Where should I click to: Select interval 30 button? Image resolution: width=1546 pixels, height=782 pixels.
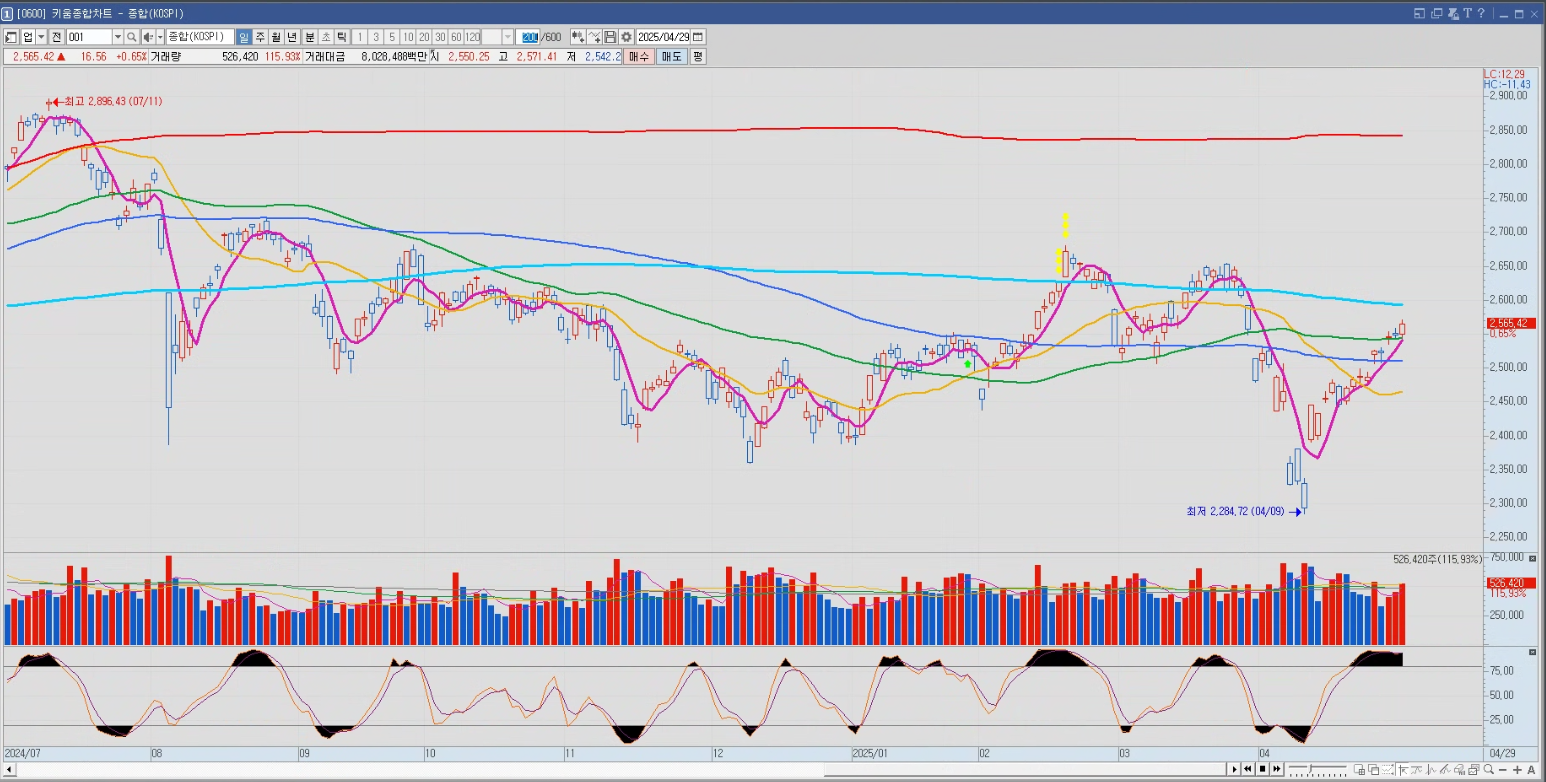coord(440,37)
